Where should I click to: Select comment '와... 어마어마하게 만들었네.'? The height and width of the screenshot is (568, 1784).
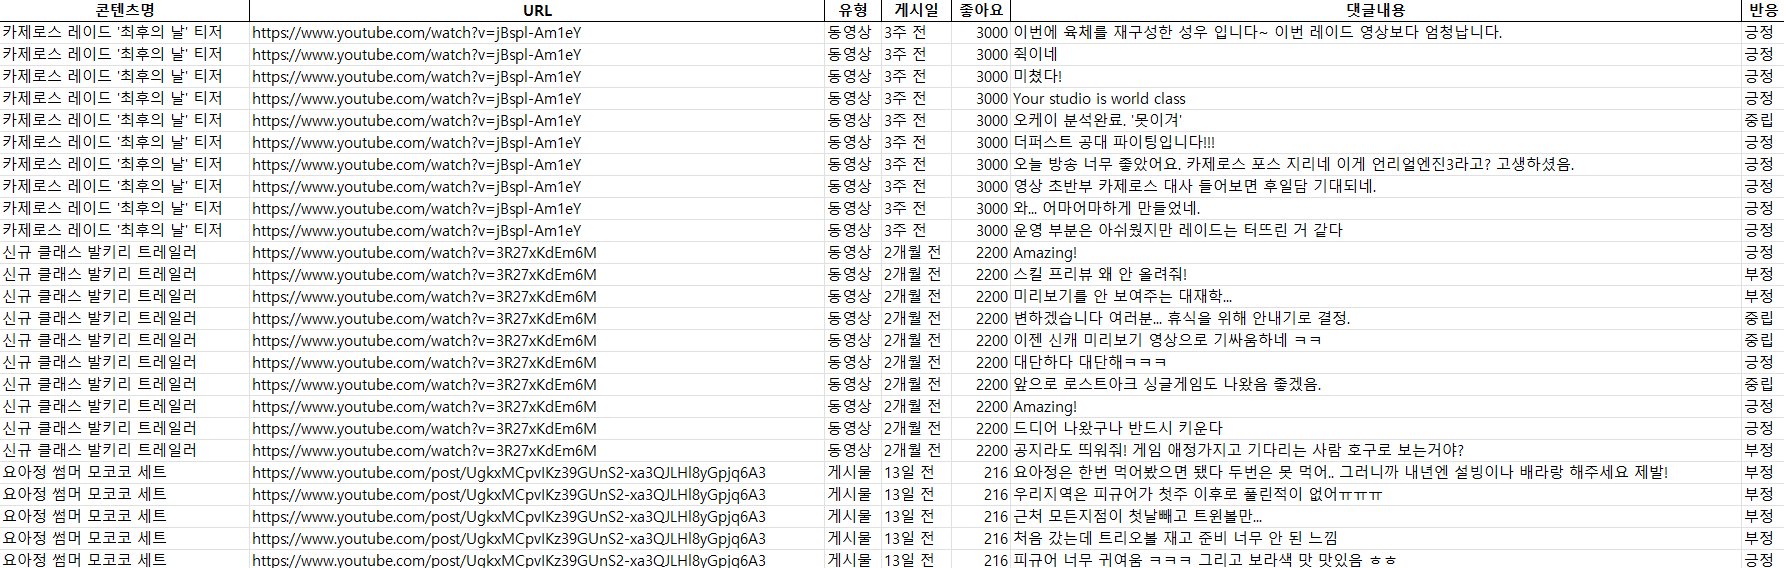click(1107, 208)
